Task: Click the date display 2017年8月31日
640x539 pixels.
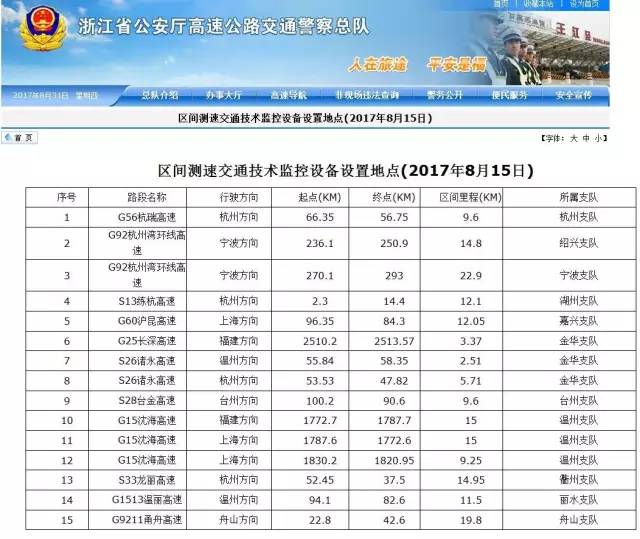Action: coord(40,95)
